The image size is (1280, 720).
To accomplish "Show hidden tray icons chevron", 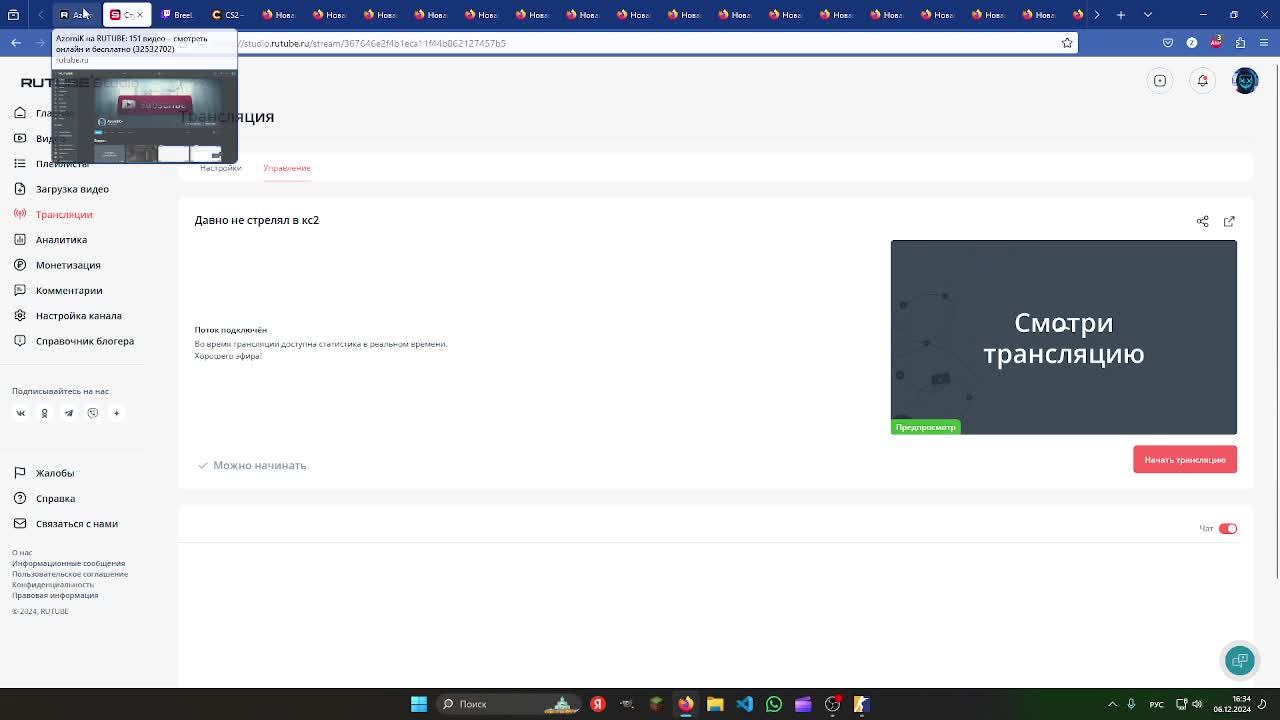I will pos(1112,704).
